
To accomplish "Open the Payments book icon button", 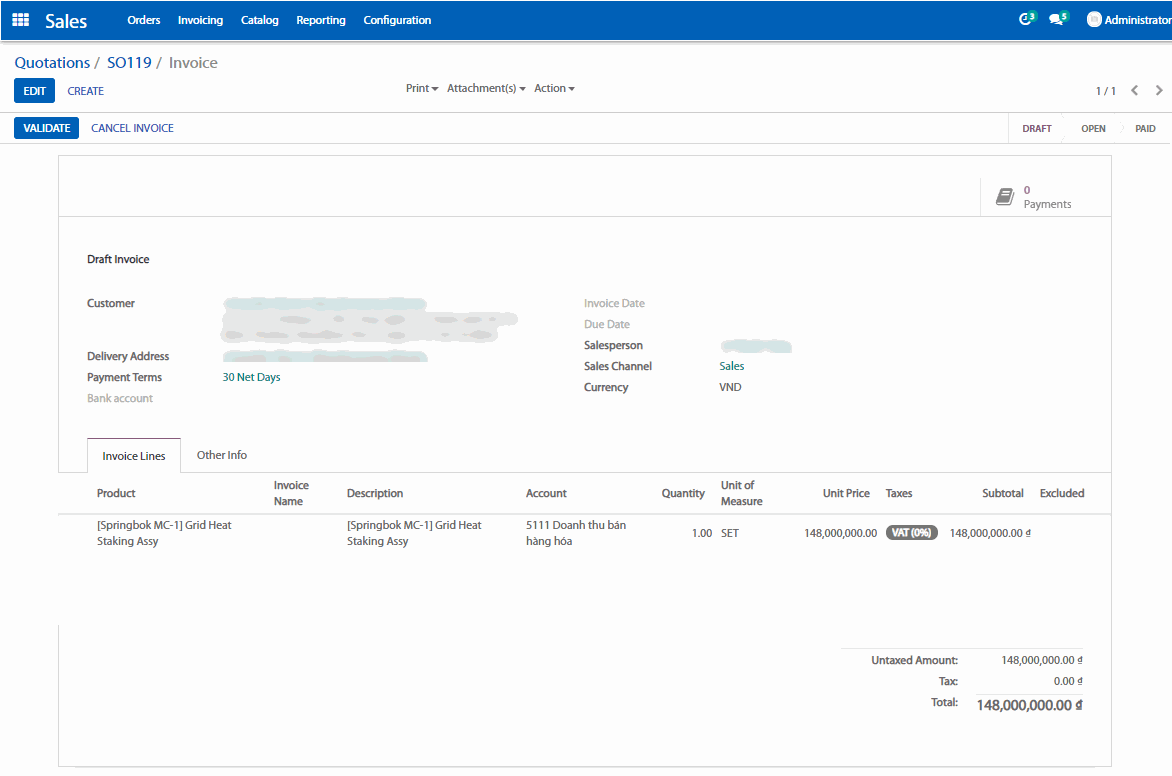I will pyautogui.click(x=1005, y=197).
